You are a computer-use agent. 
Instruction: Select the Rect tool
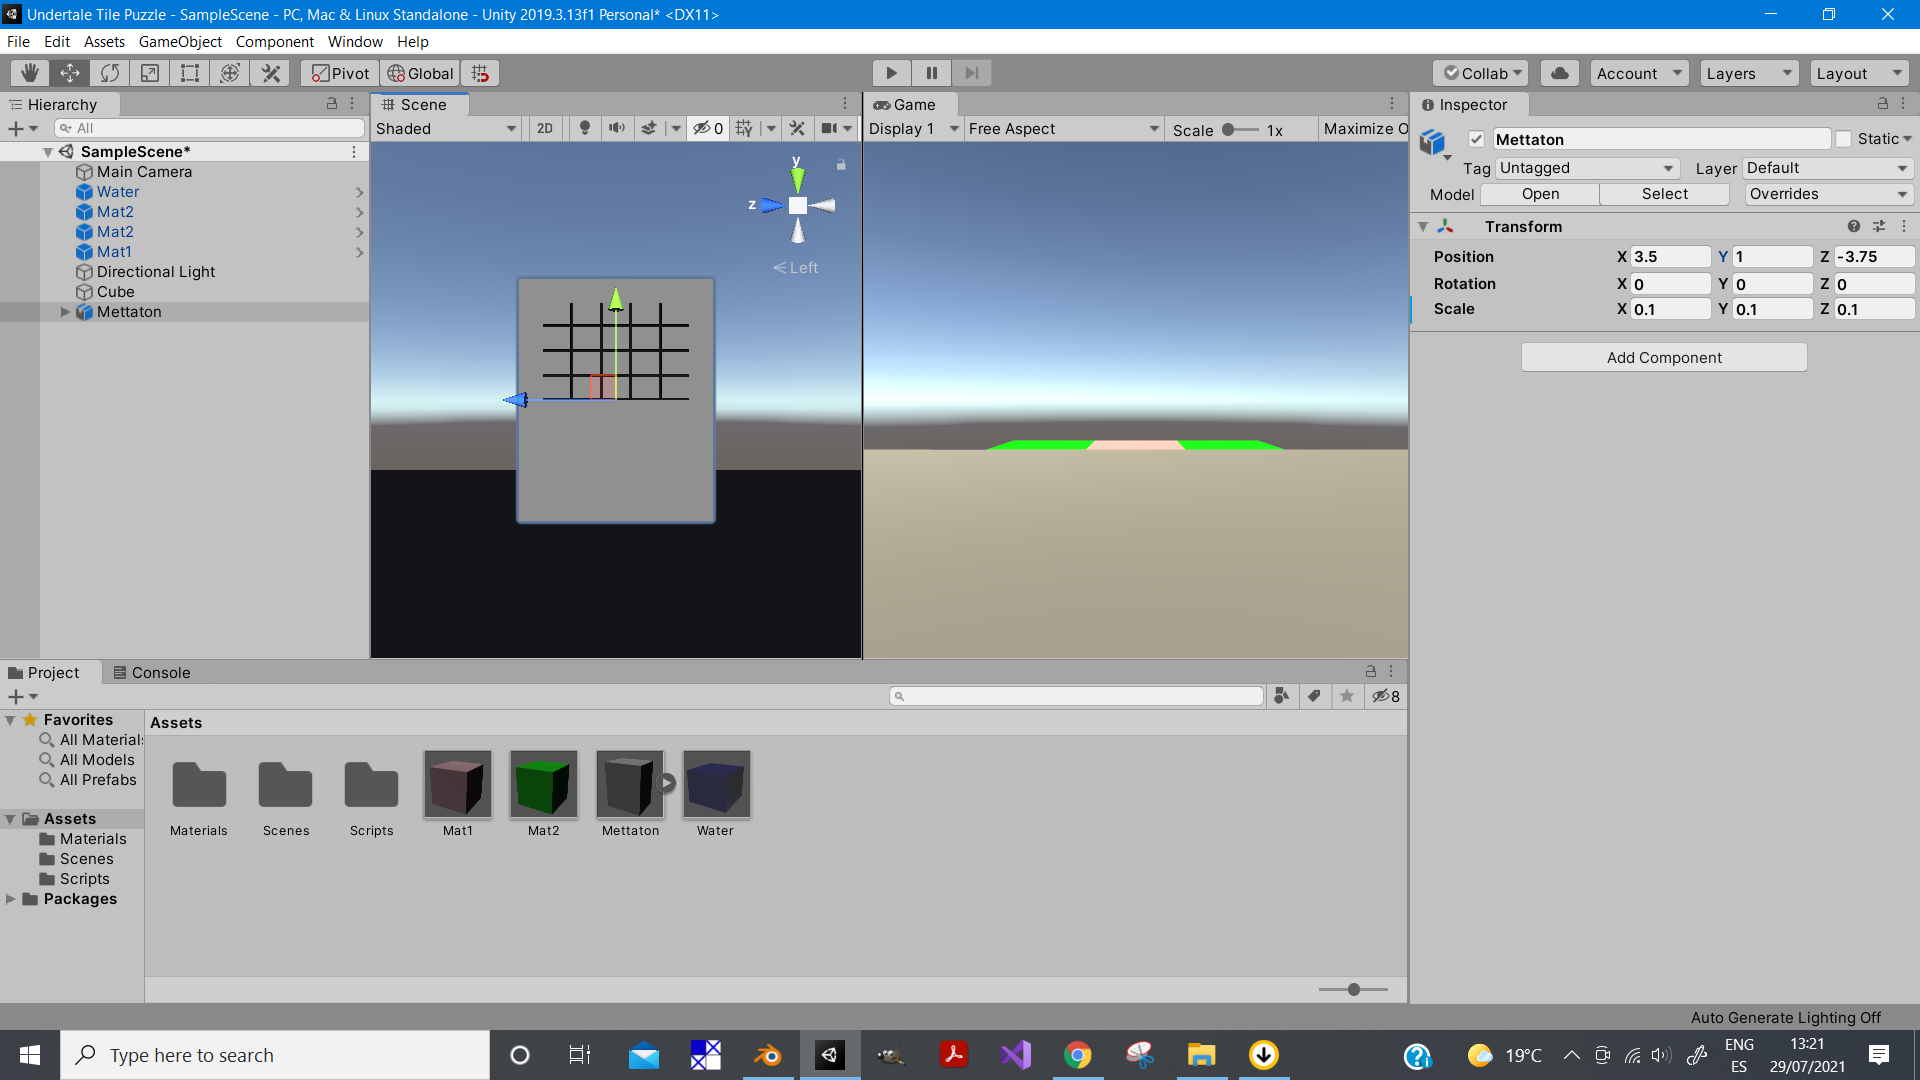190,73
